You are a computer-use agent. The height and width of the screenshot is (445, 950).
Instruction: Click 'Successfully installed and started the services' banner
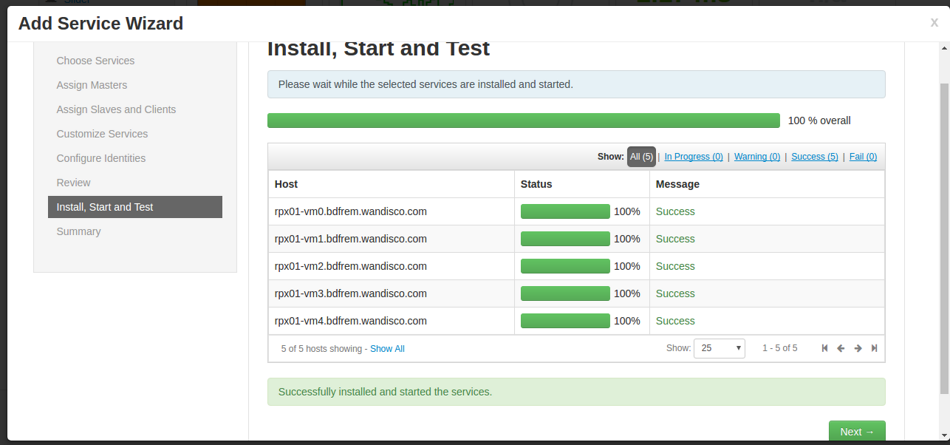(x=576, y=392)
